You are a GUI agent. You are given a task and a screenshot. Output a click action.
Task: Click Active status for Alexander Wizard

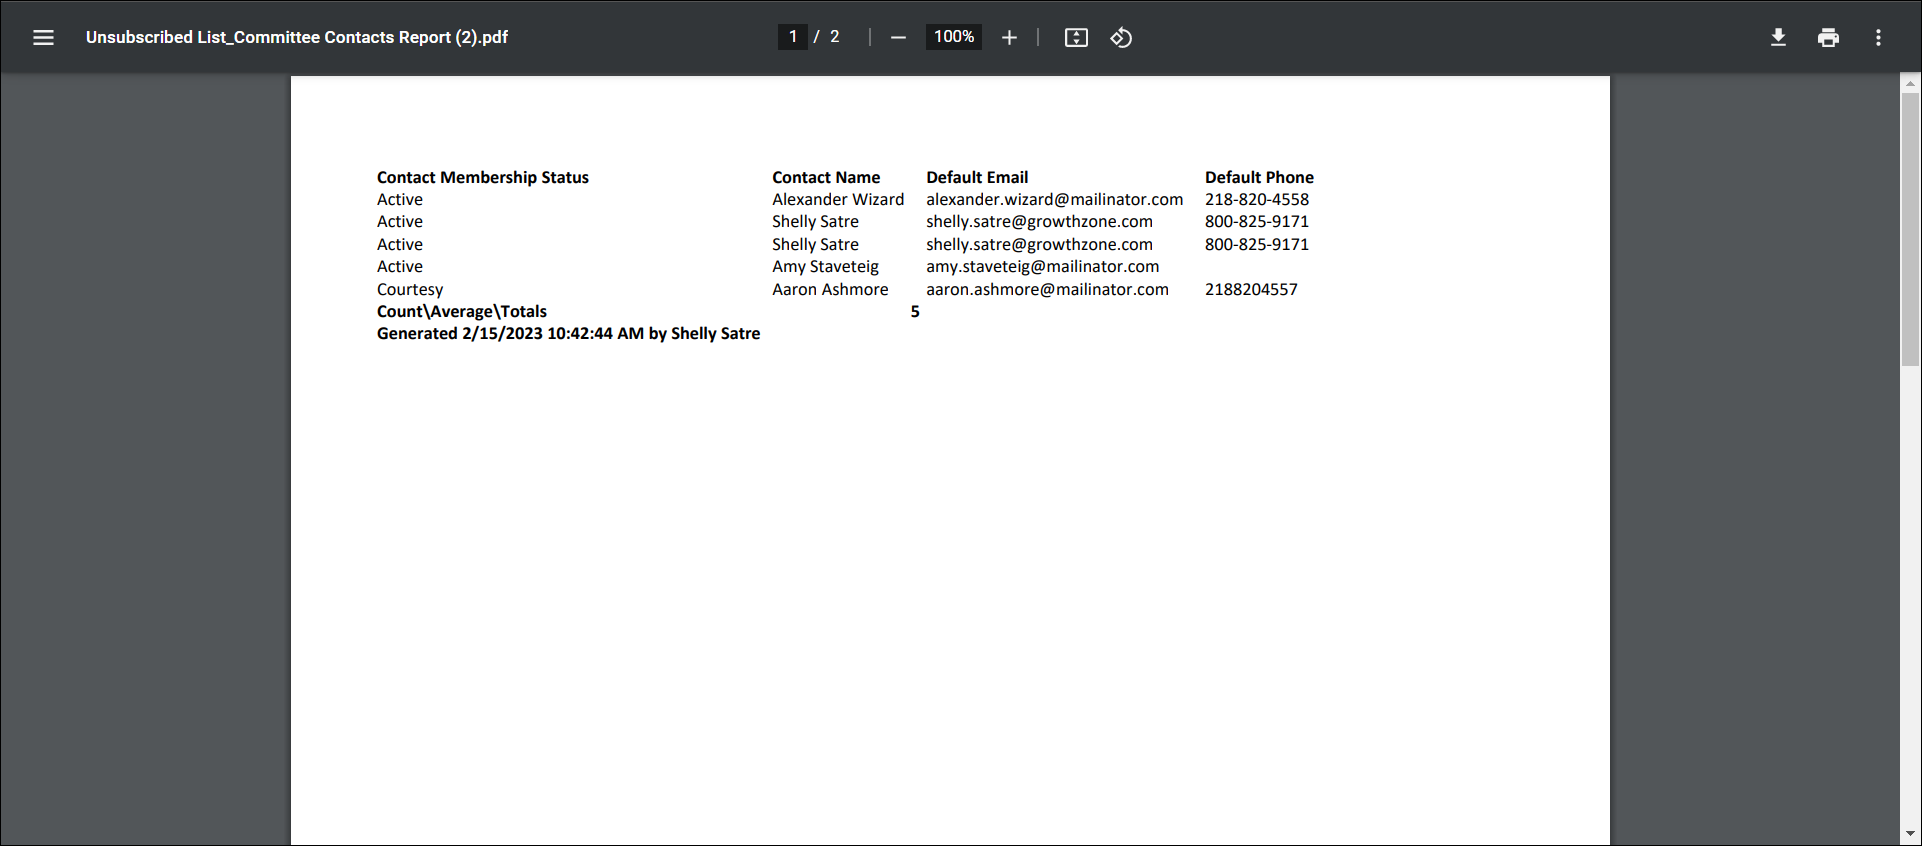[400, 199]
